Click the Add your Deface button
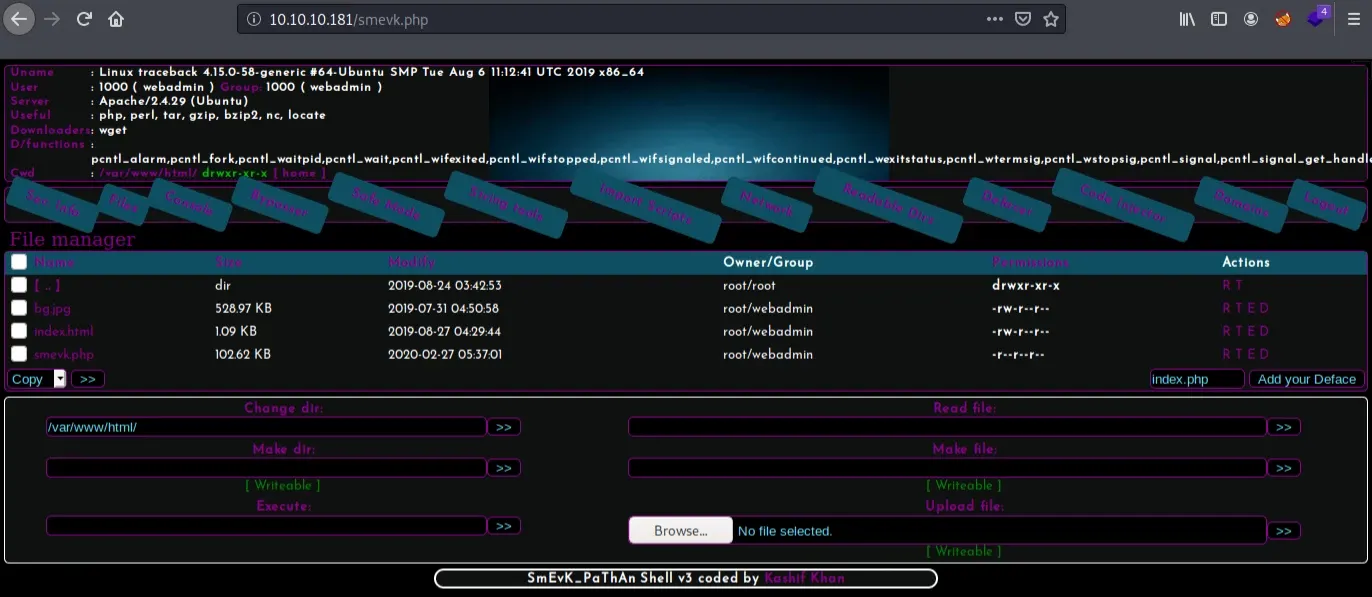 pos(1306,379)
